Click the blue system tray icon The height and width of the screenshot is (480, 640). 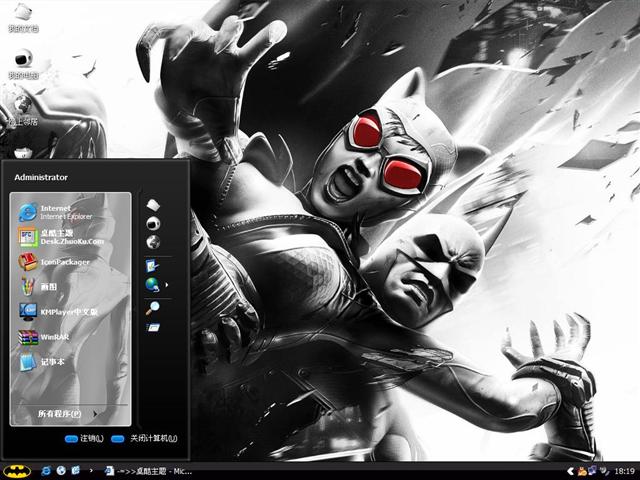[x=592, y=471]
